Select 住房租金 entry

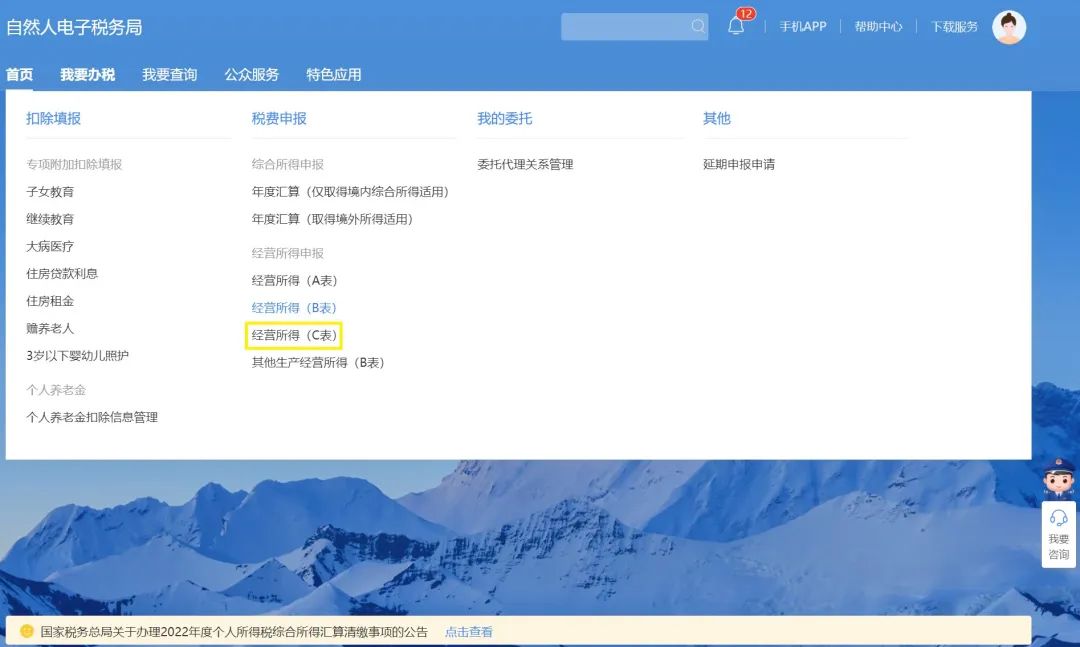(50, 301)
